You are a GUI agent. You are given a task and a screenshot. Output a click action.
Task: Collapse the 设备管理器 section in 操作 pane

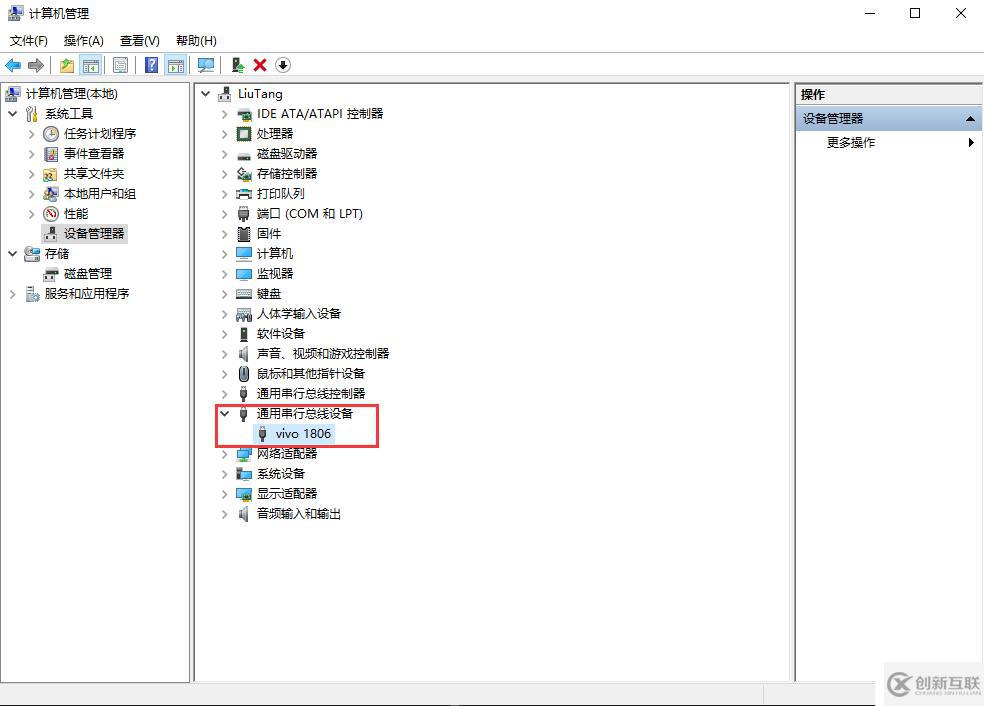click(x=968, y=118)
